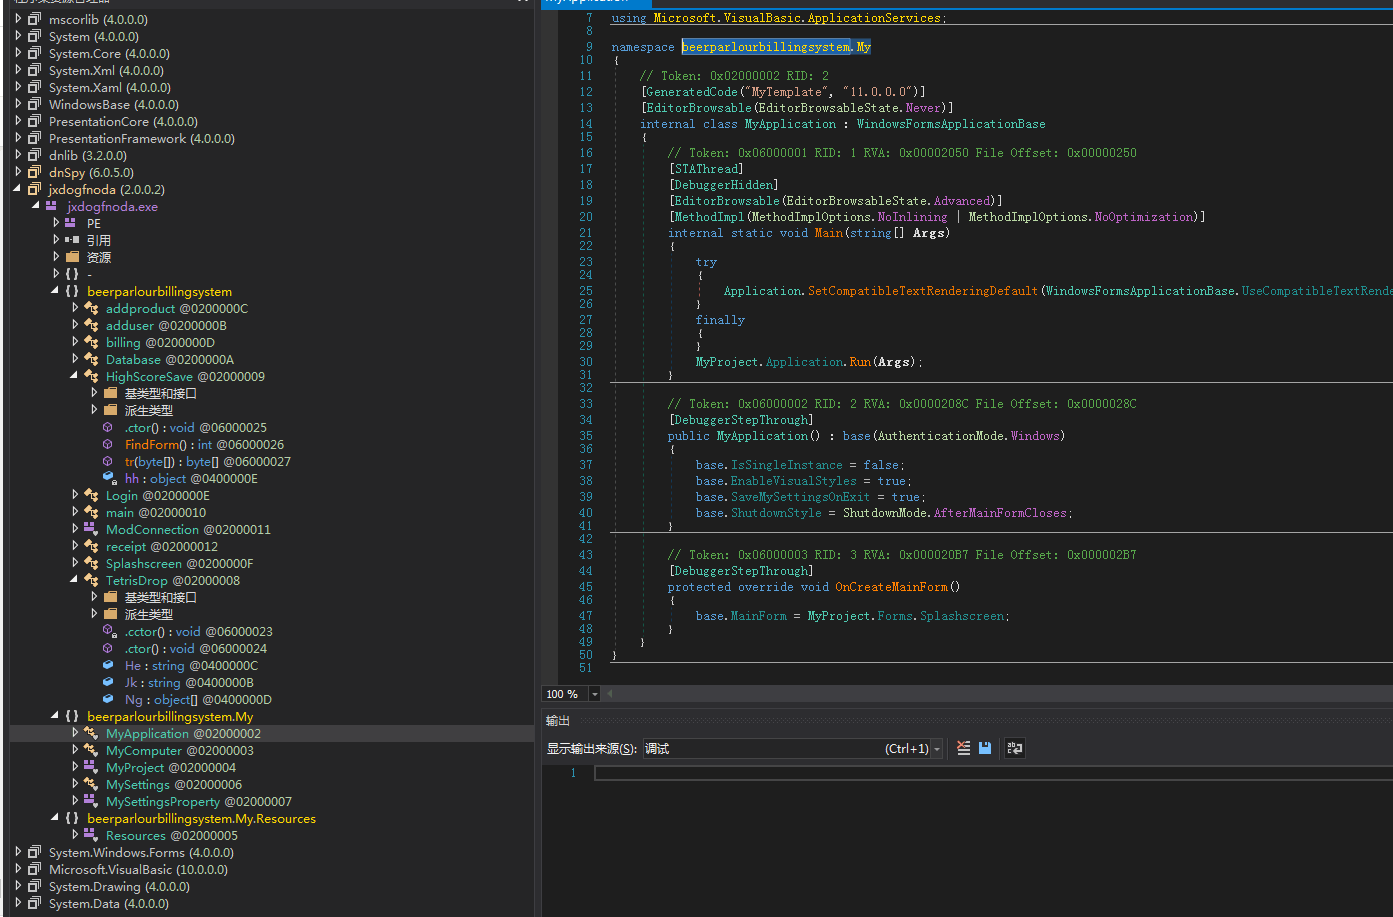Screen dimensions: 1393x917
Task: Click folder icon of 派生类型 under TetrisDrop
Action: [x=110, y=614]
